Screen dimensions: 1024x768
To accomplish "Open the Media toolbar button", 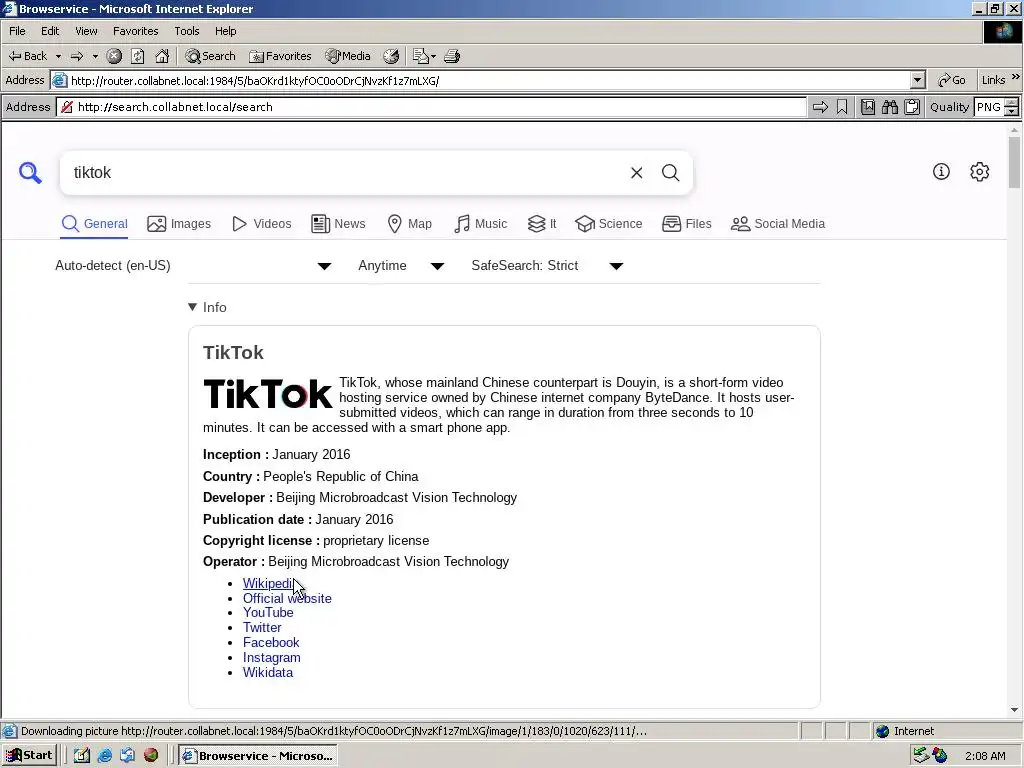I will click(348, 56).
